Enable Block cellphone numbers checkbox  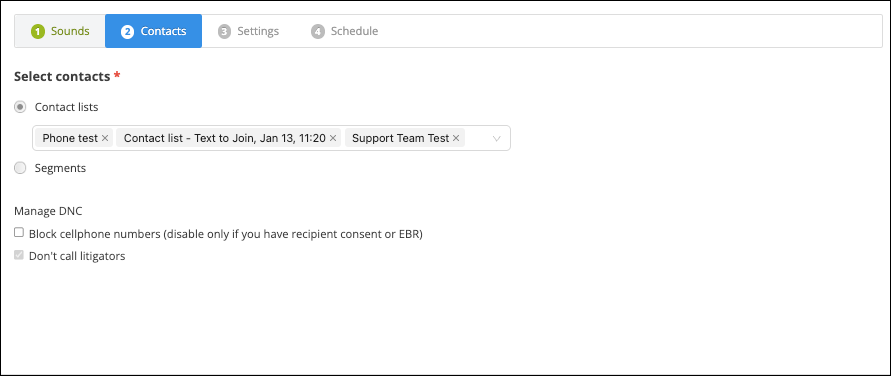coord(19,232)
